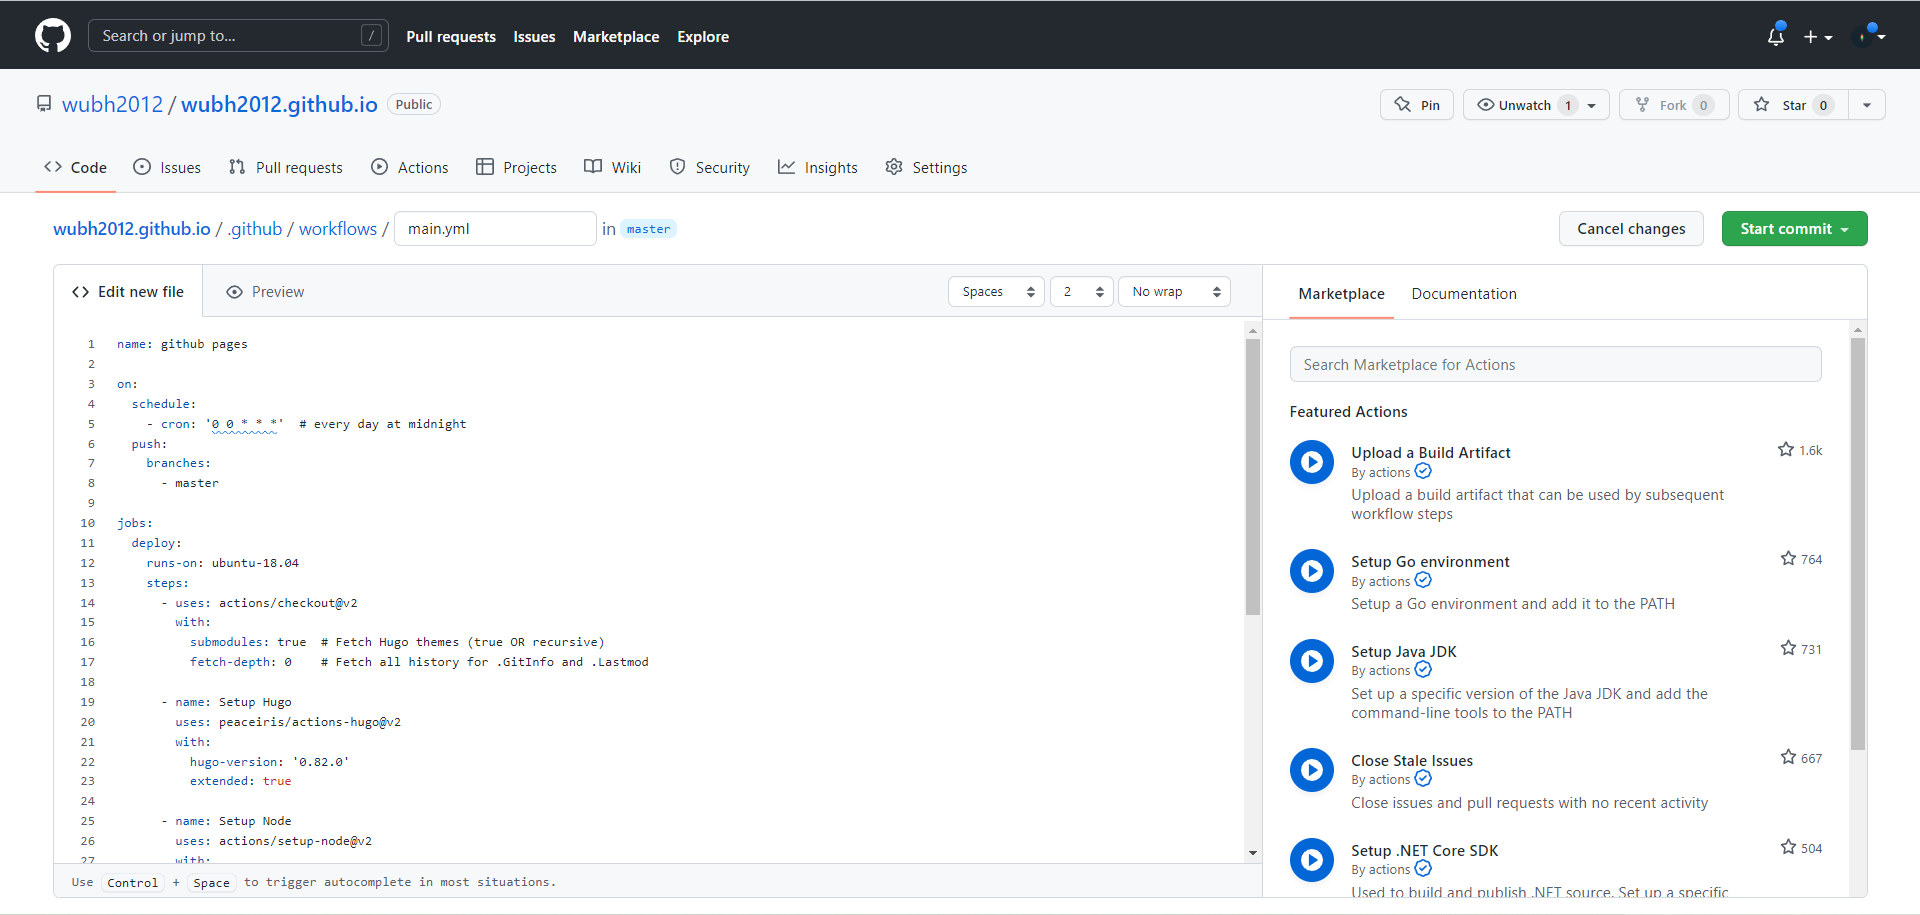Open the No wrap line mode dropdown
The image size is (1920, 915).
pos(1174,292)
